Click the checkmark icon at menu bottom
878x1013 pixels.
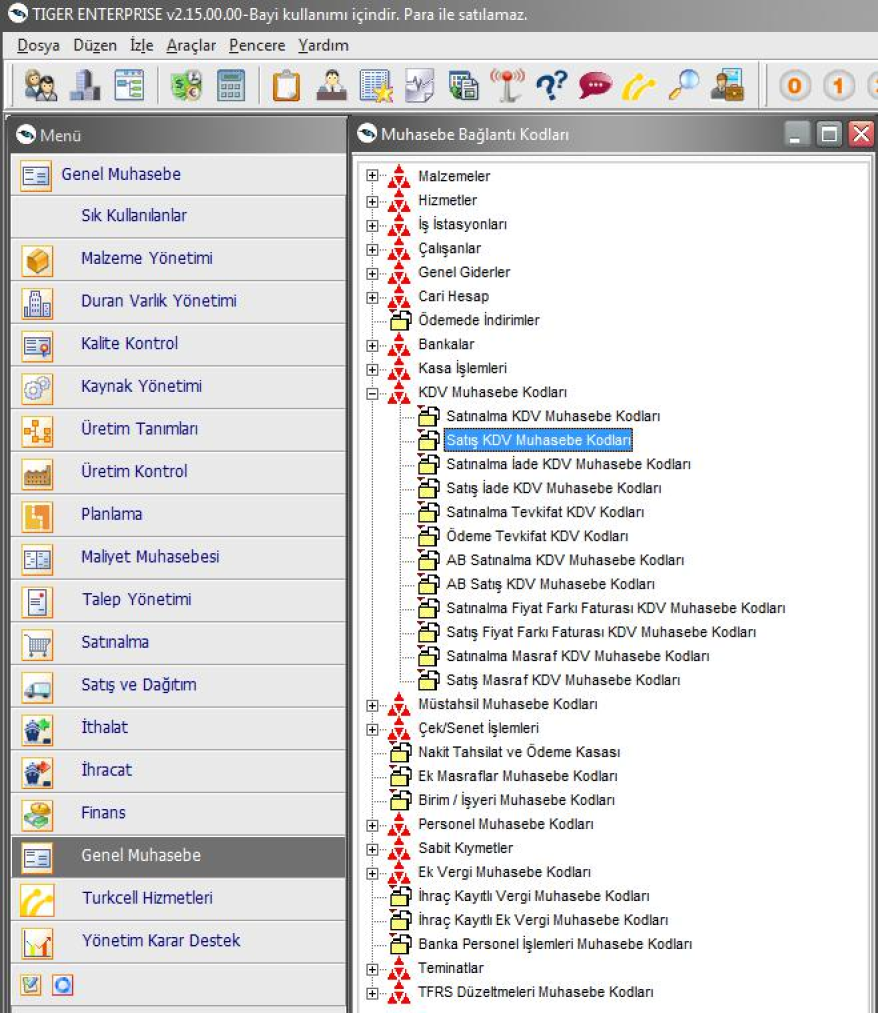[x=31, y=985]
